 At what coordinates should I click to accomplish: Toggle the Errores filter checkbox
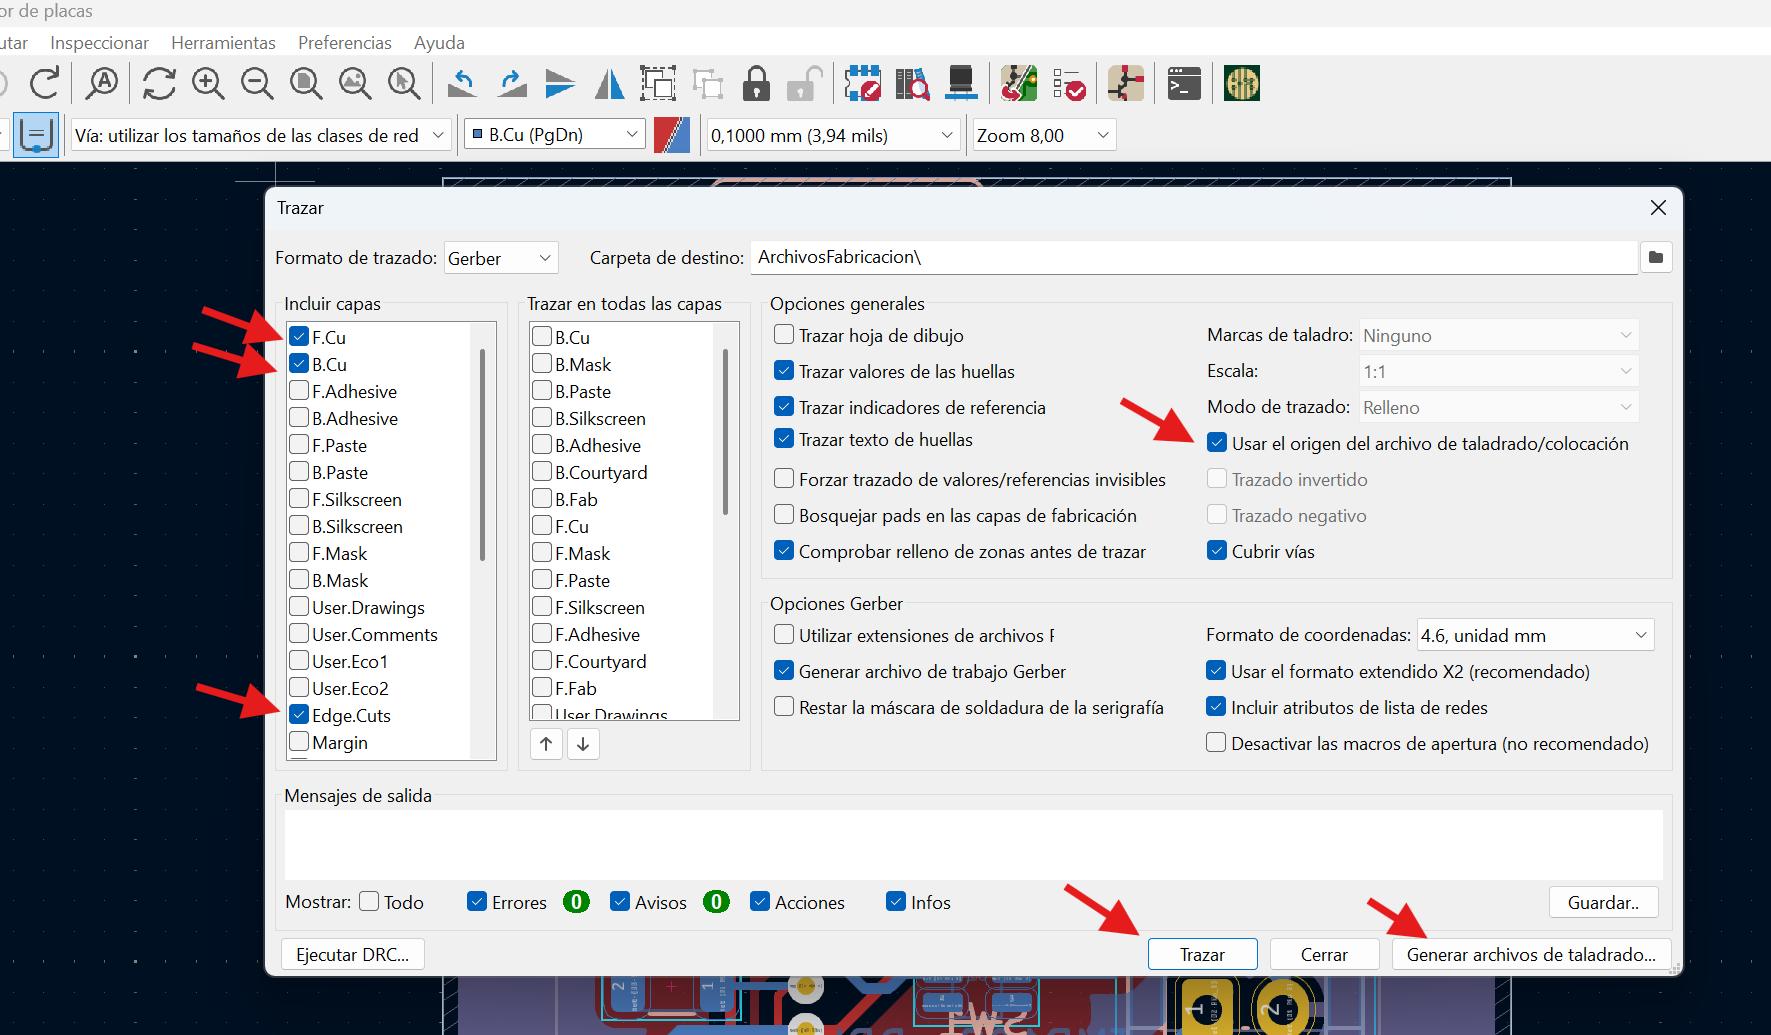[x=476, y=902]
